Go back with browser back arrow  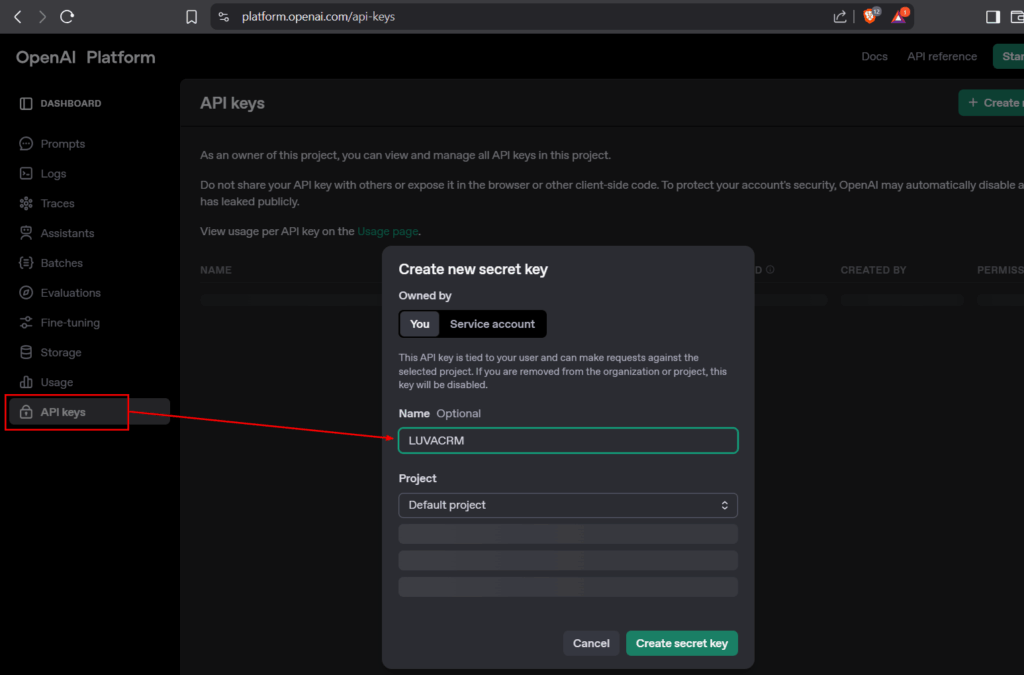click(x=18, y=17)
